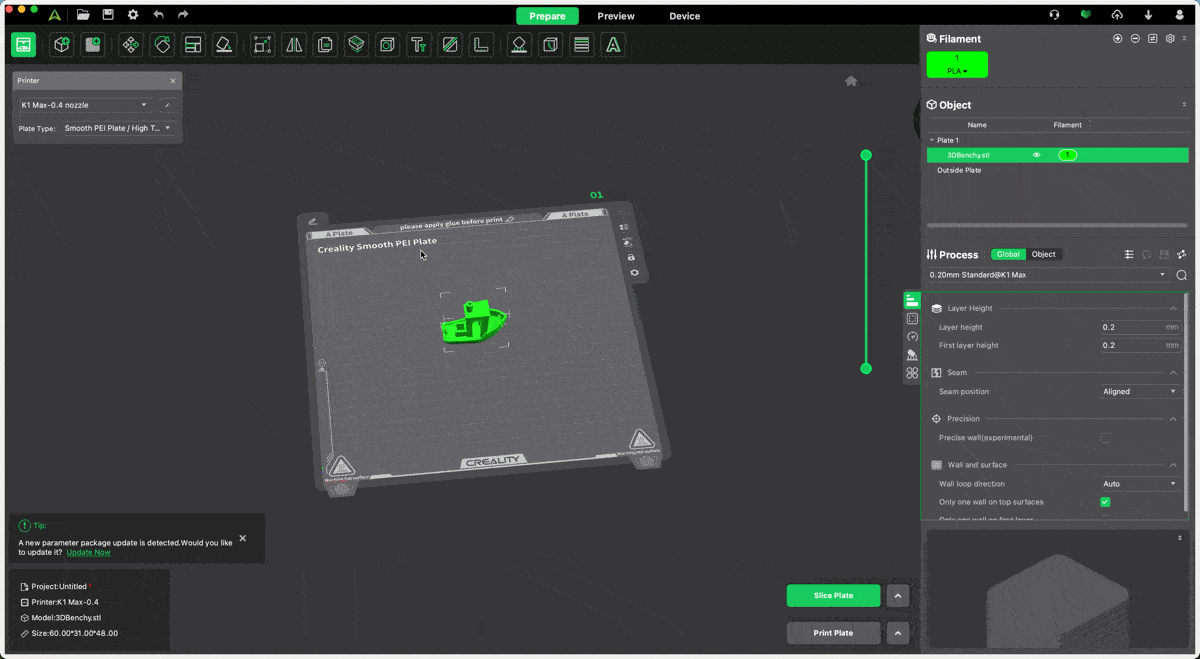Switch Process settings to Object tab
This screenshot has height=659, width=1200.
[1043, 254]
